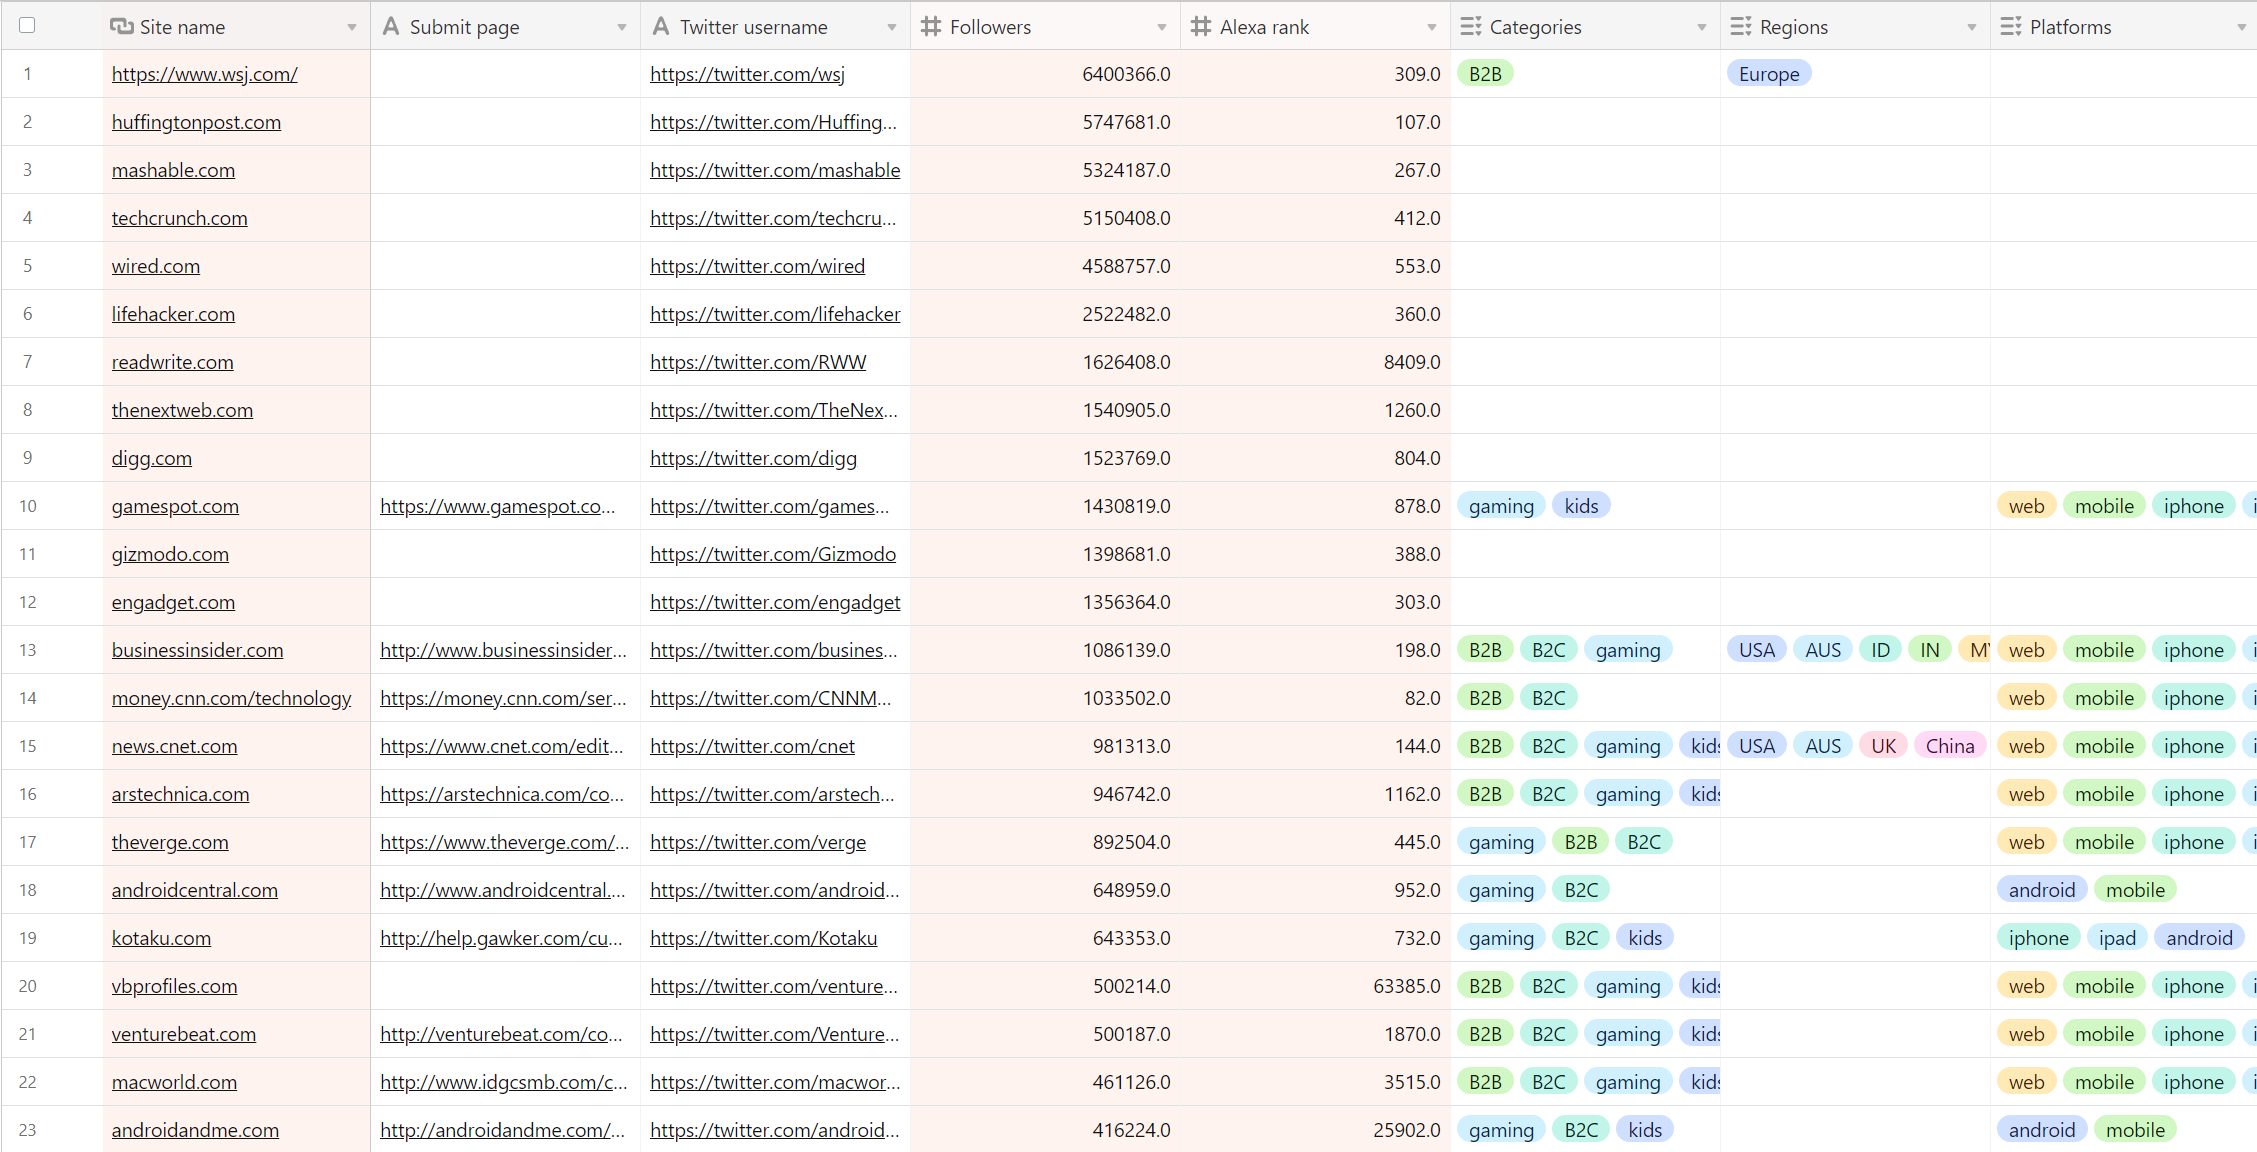Open the https://twitter.com/Gizmodo link
2257x1152 pixels.
(773, 554)
